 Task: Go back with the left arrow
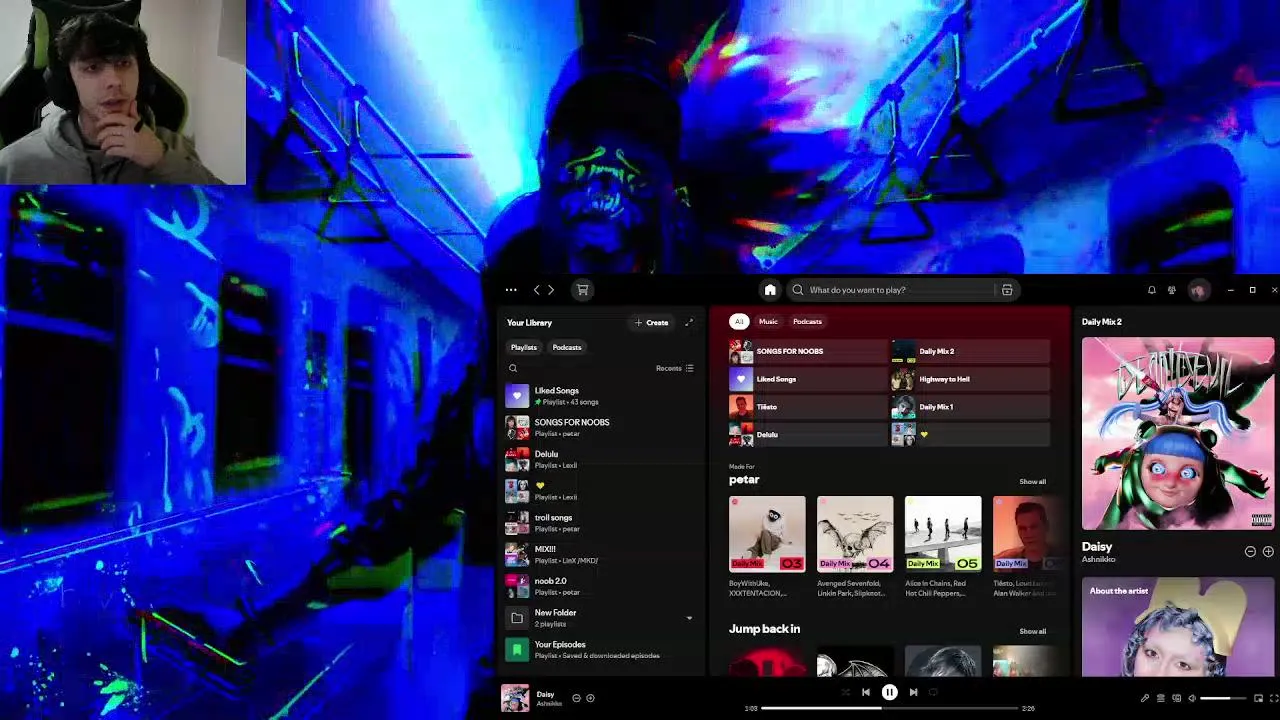click(x=536, y=290)
